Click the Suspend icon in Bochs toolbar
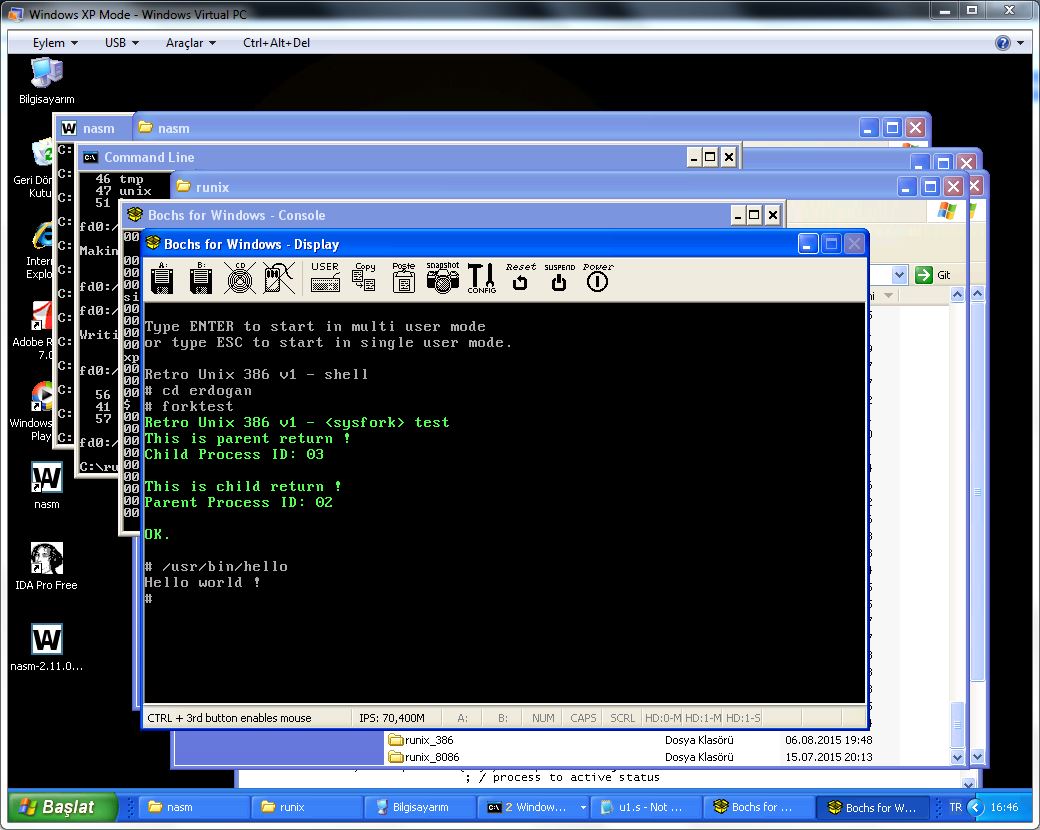The image size is (1040, 830). point(559,277)
